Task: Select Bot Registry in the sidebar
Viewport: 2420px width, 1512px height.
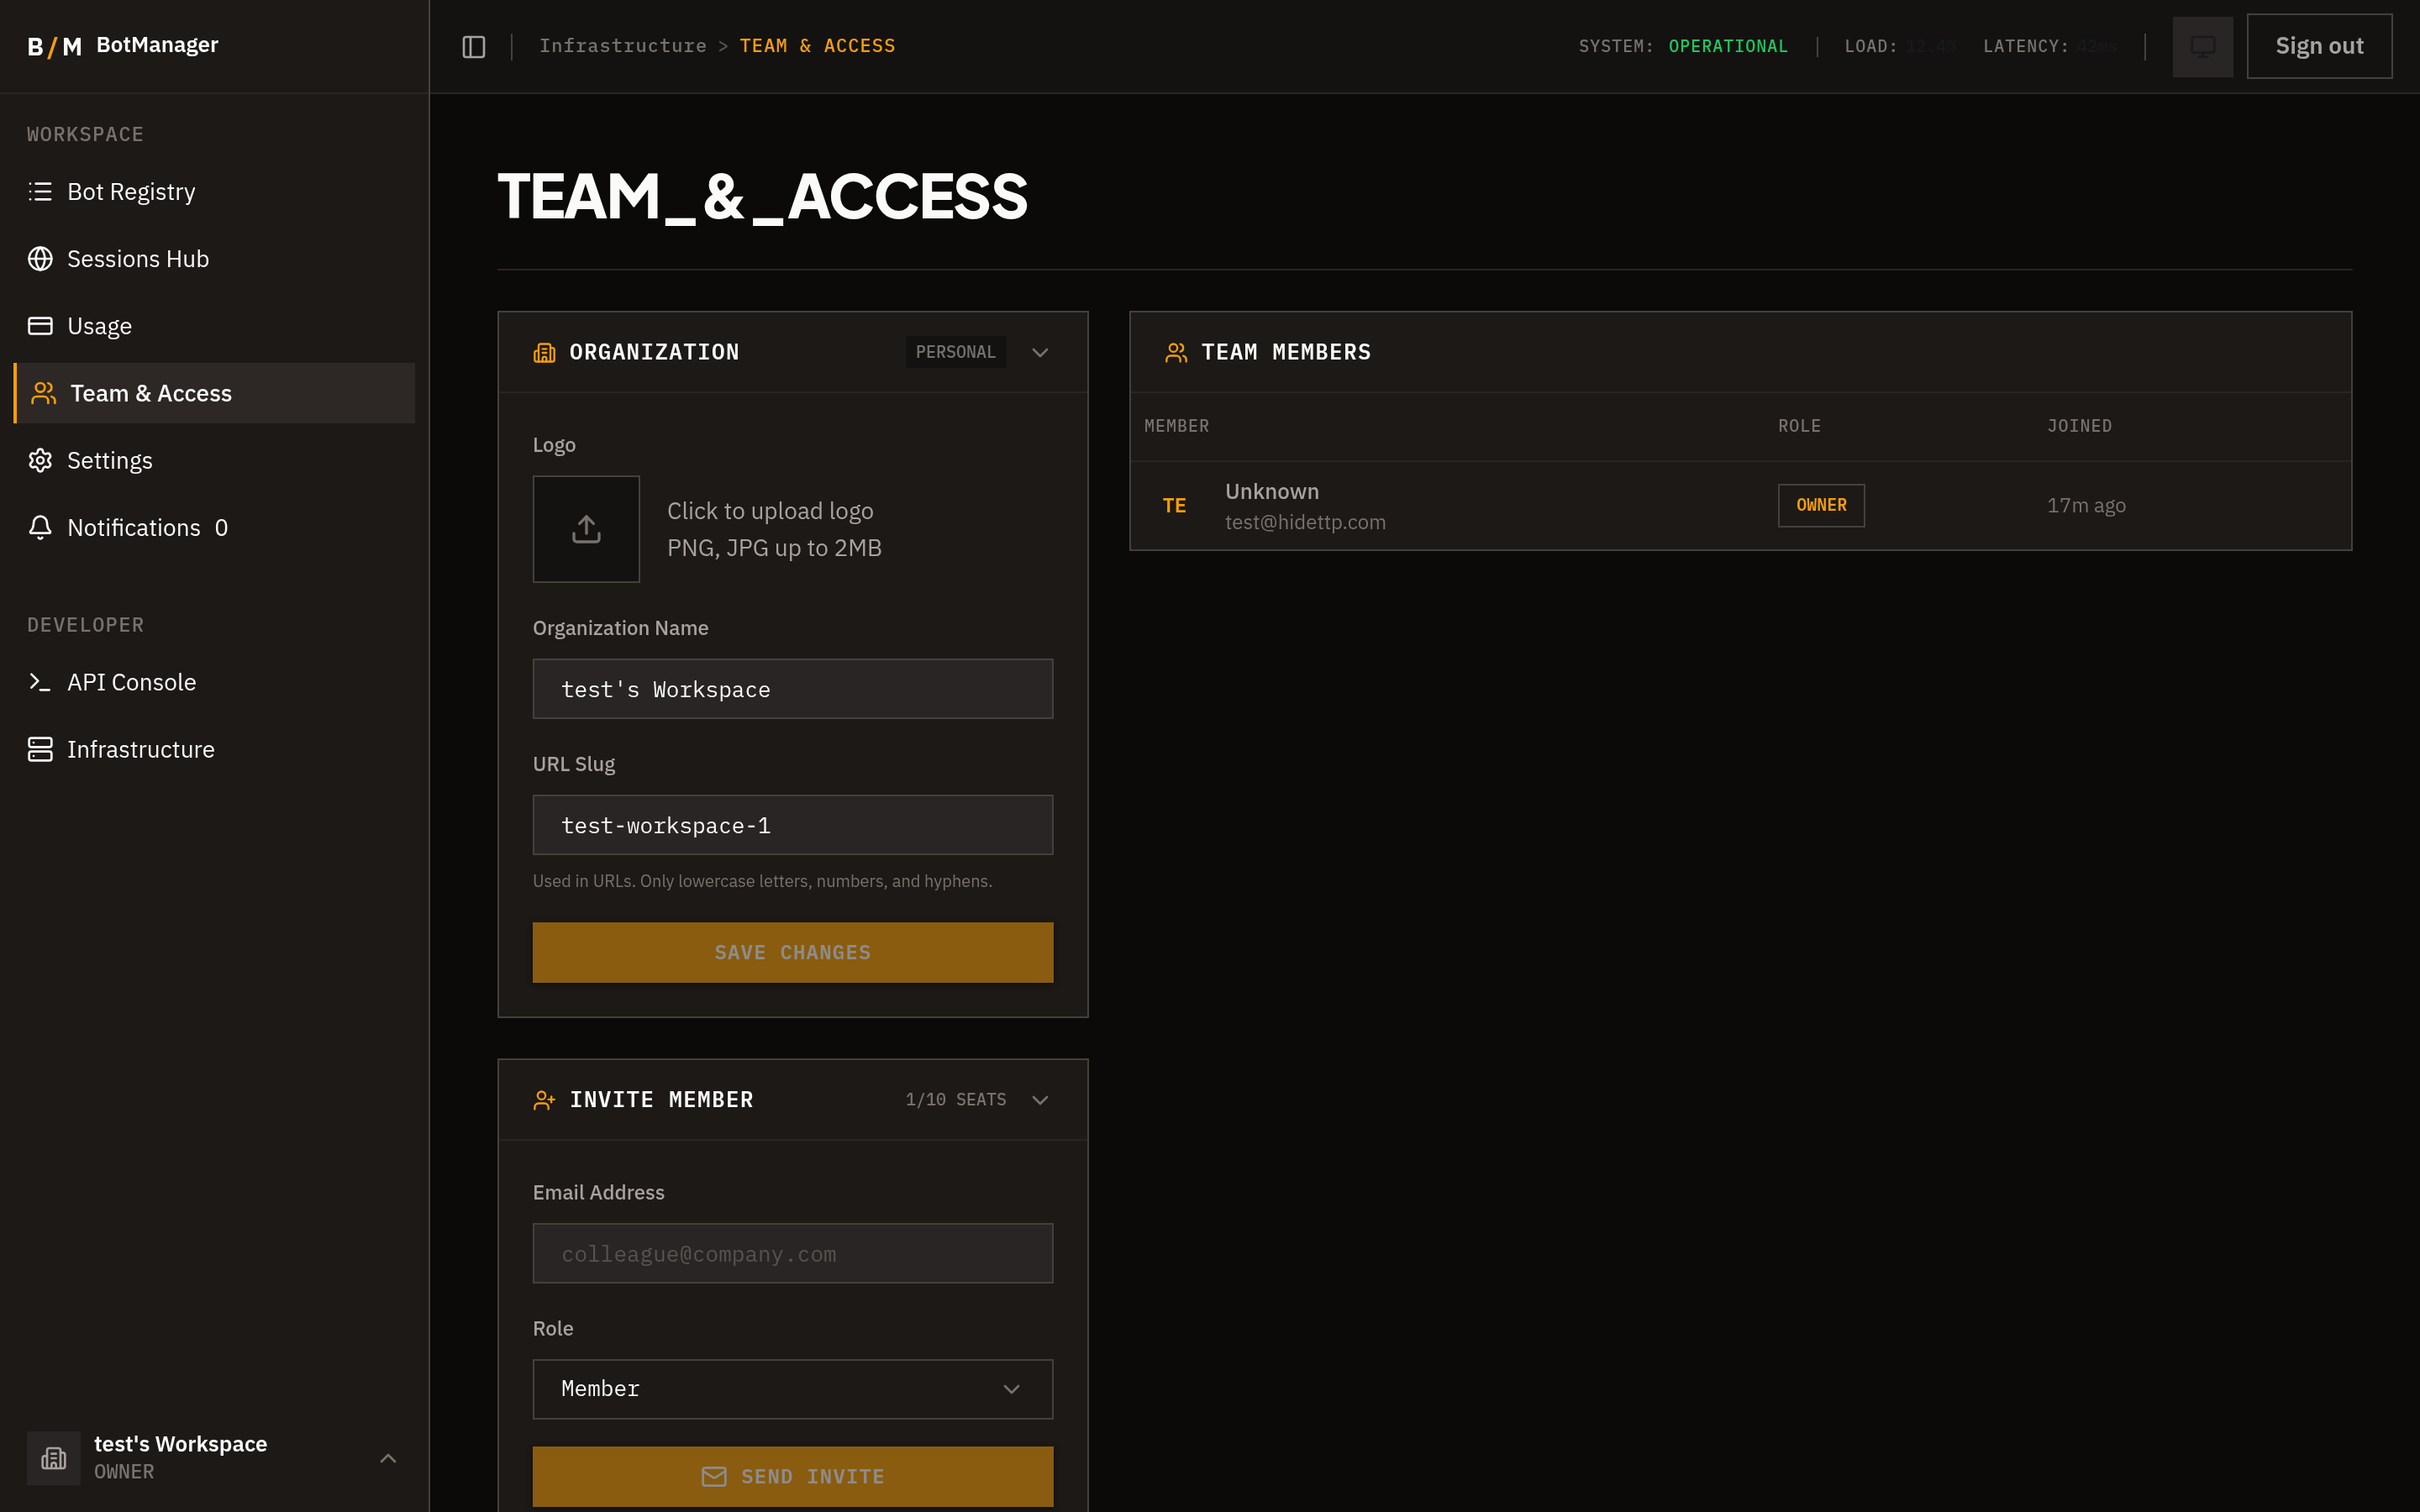Action: (131, 191)
